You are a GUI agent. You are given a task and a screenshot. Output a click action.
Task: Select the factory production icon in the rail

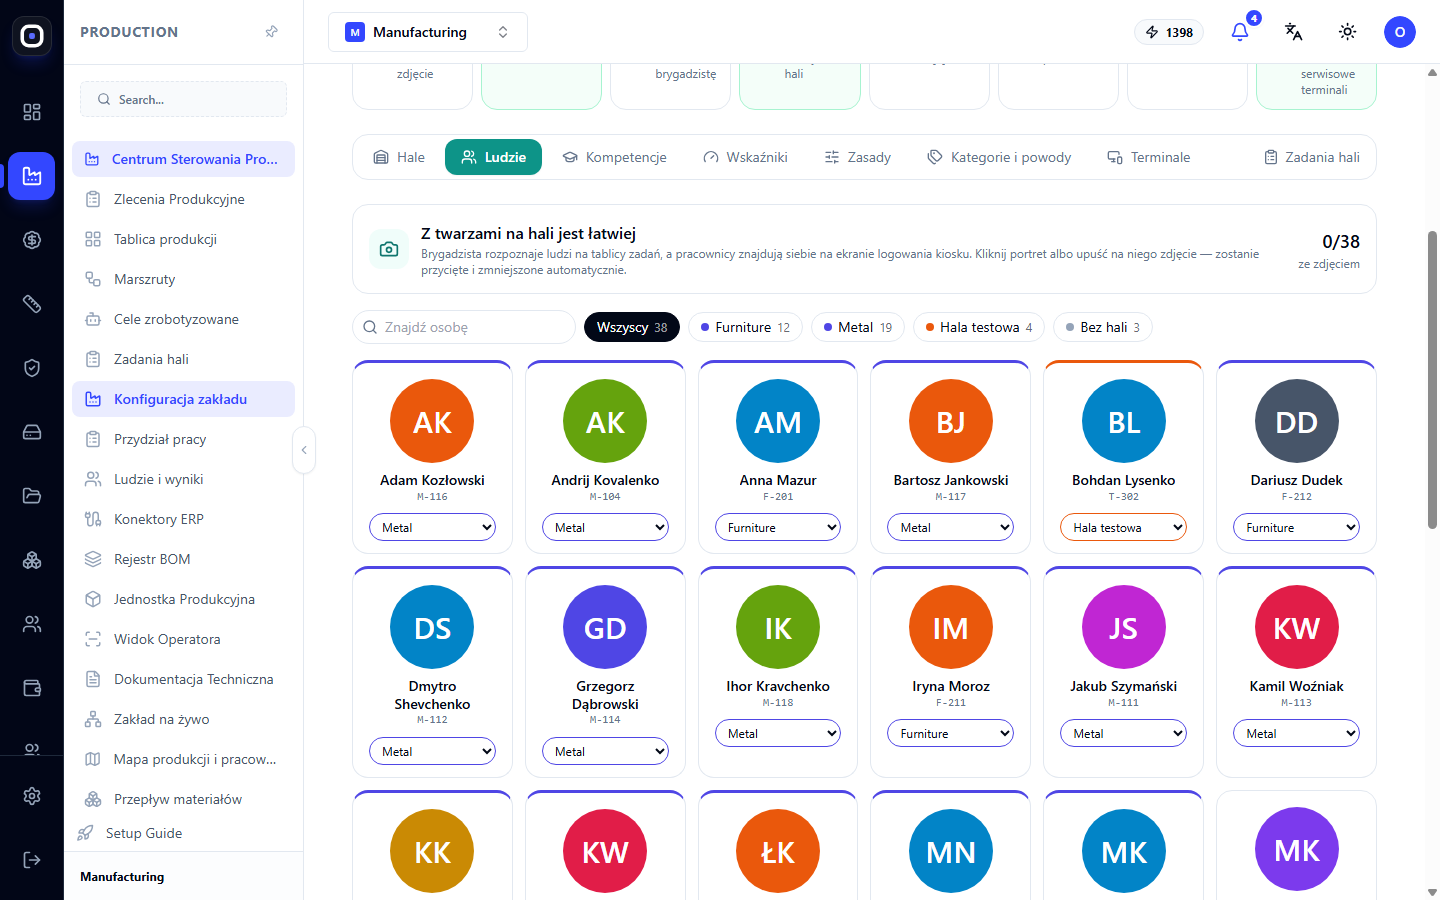pyautogui.click(x=32, y=176)
